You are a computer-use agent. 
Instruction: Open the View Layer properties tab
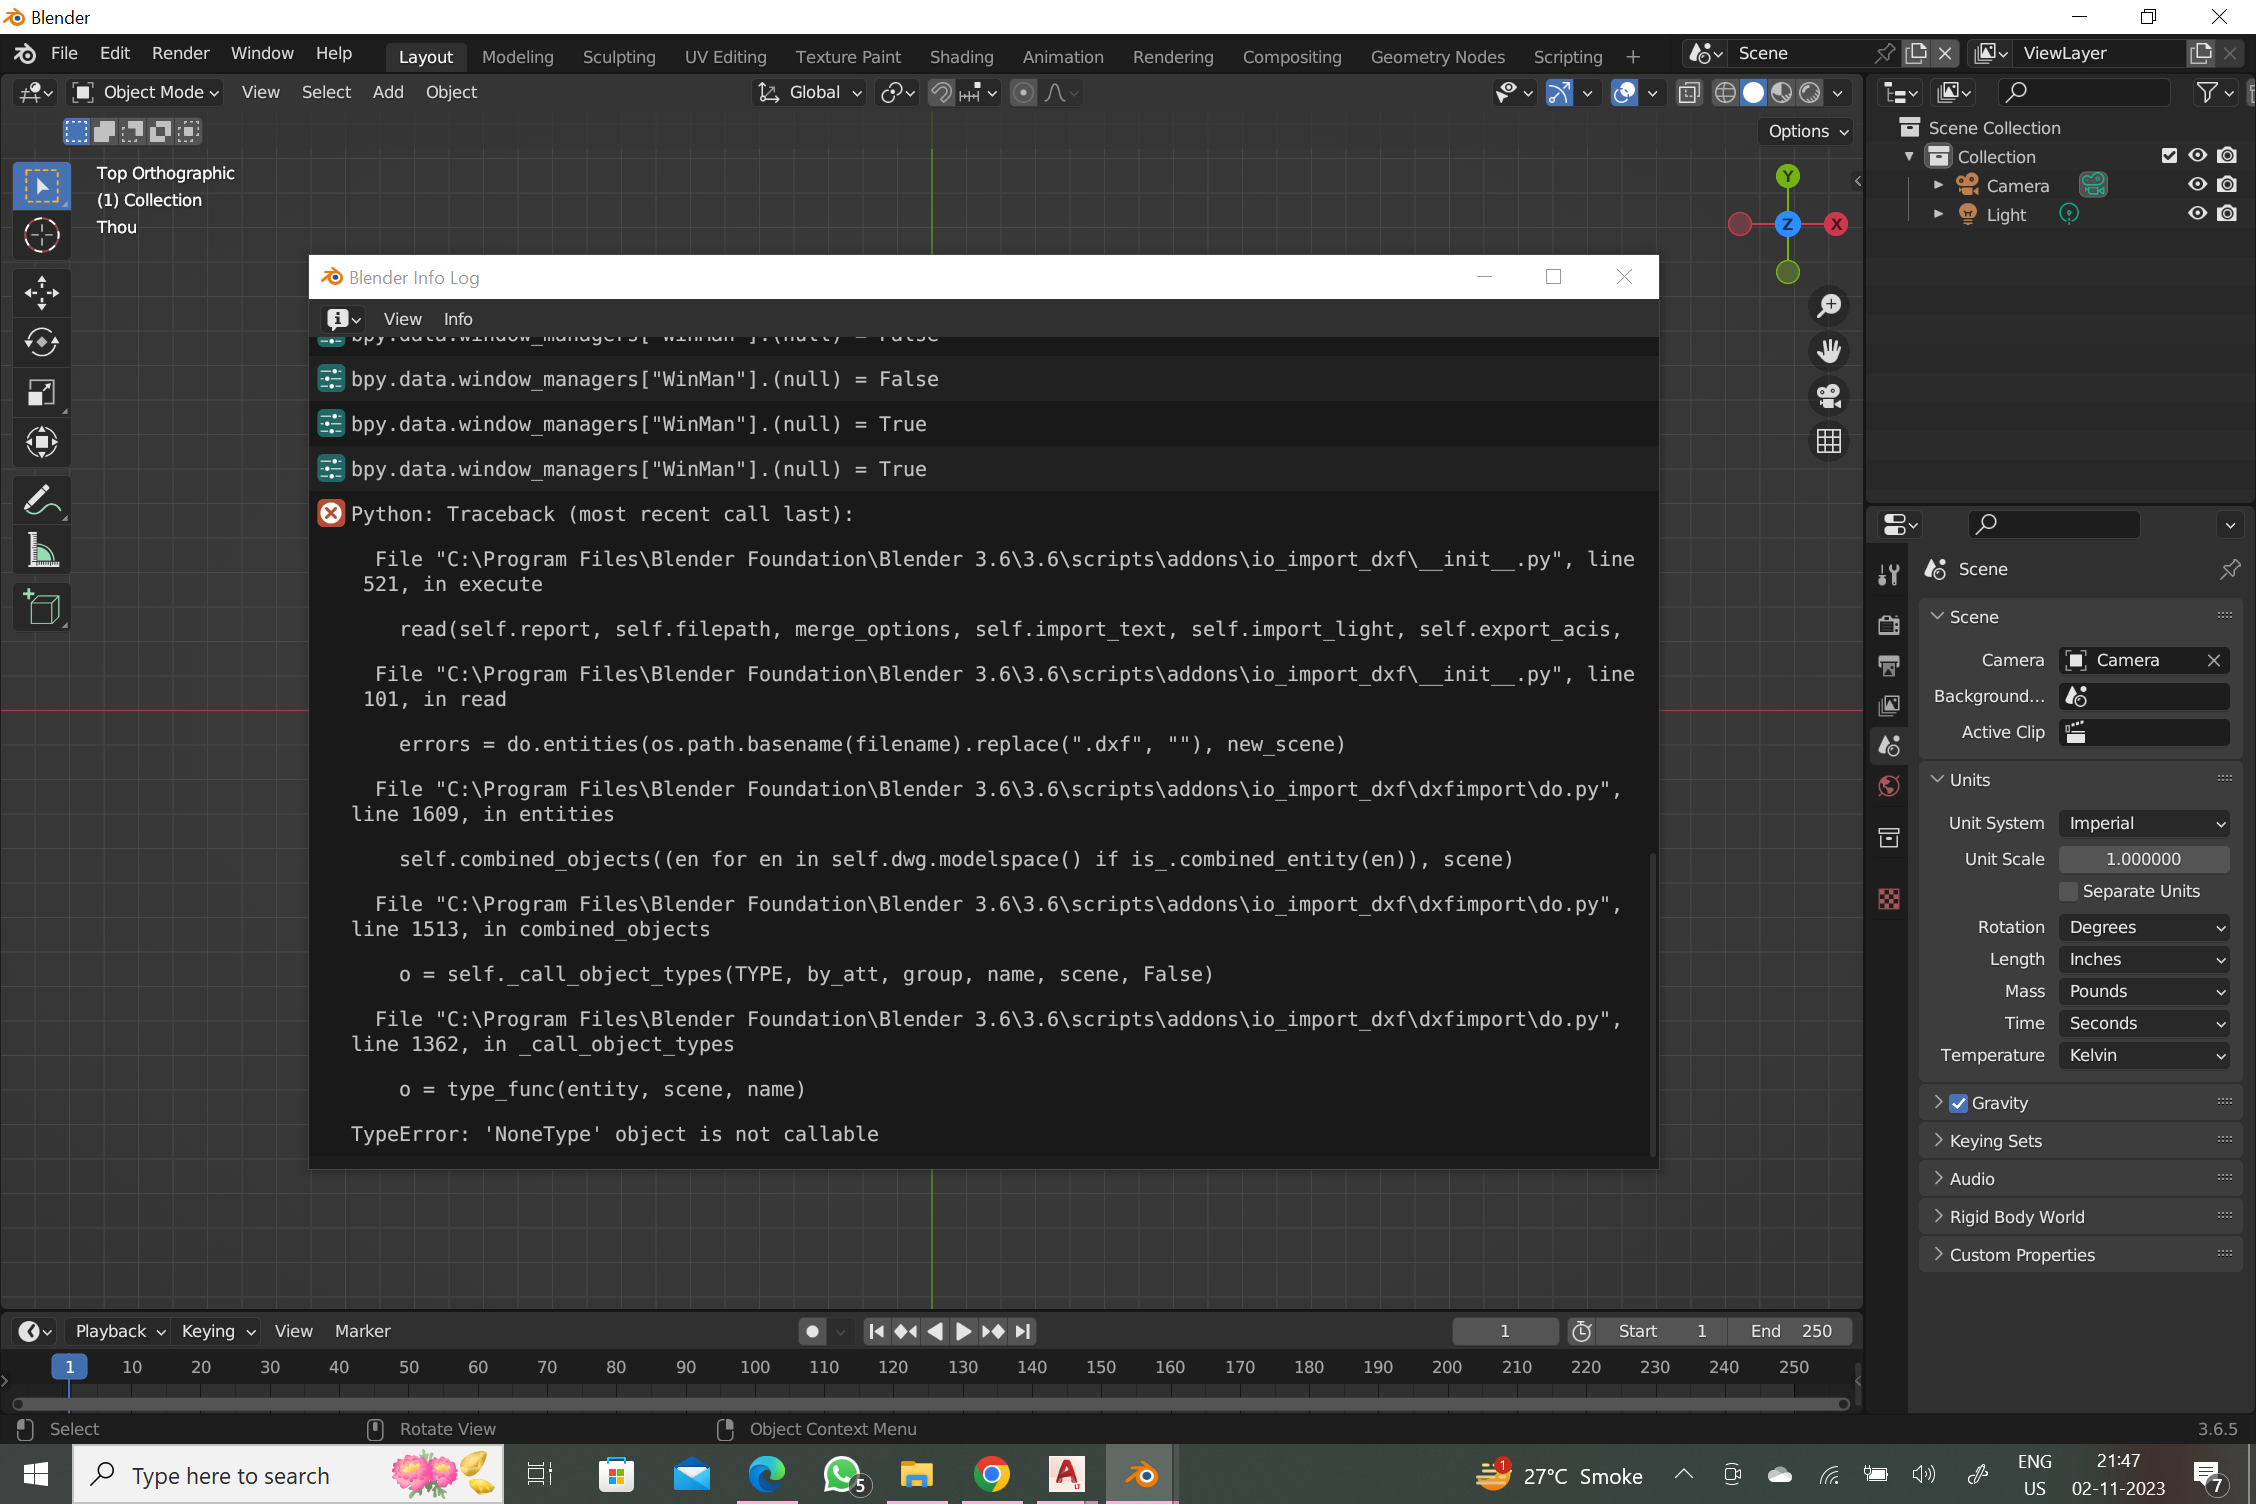(x=1889, y=705)
